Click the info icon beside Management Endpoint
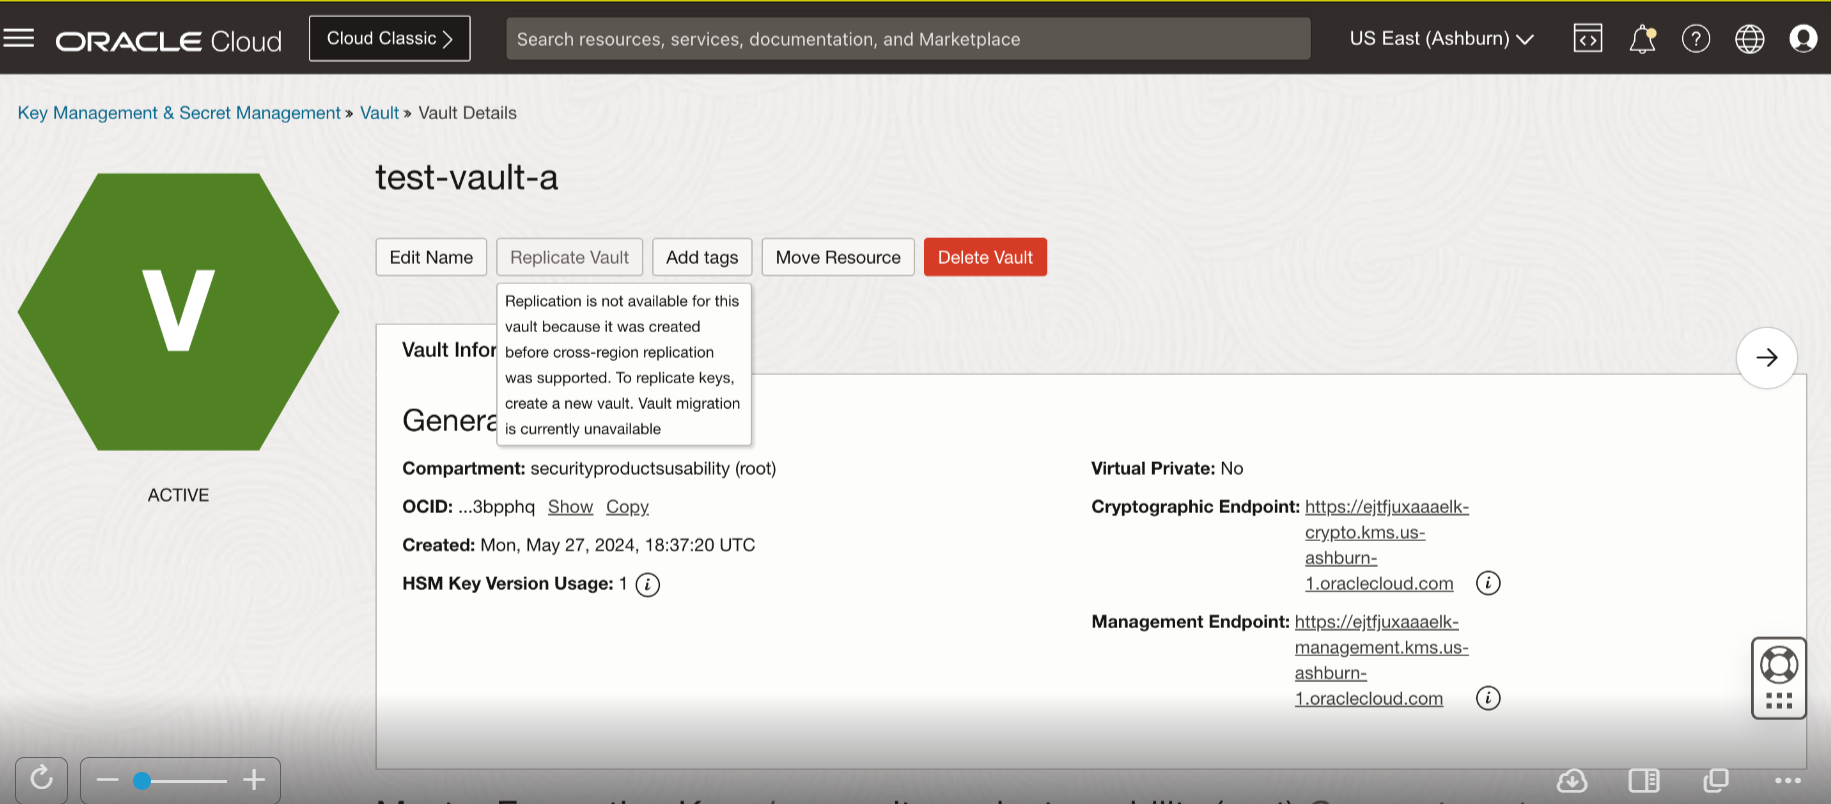Viewport: 1831px width, 804px height. pyautogui.click(x=1488, y=698)
